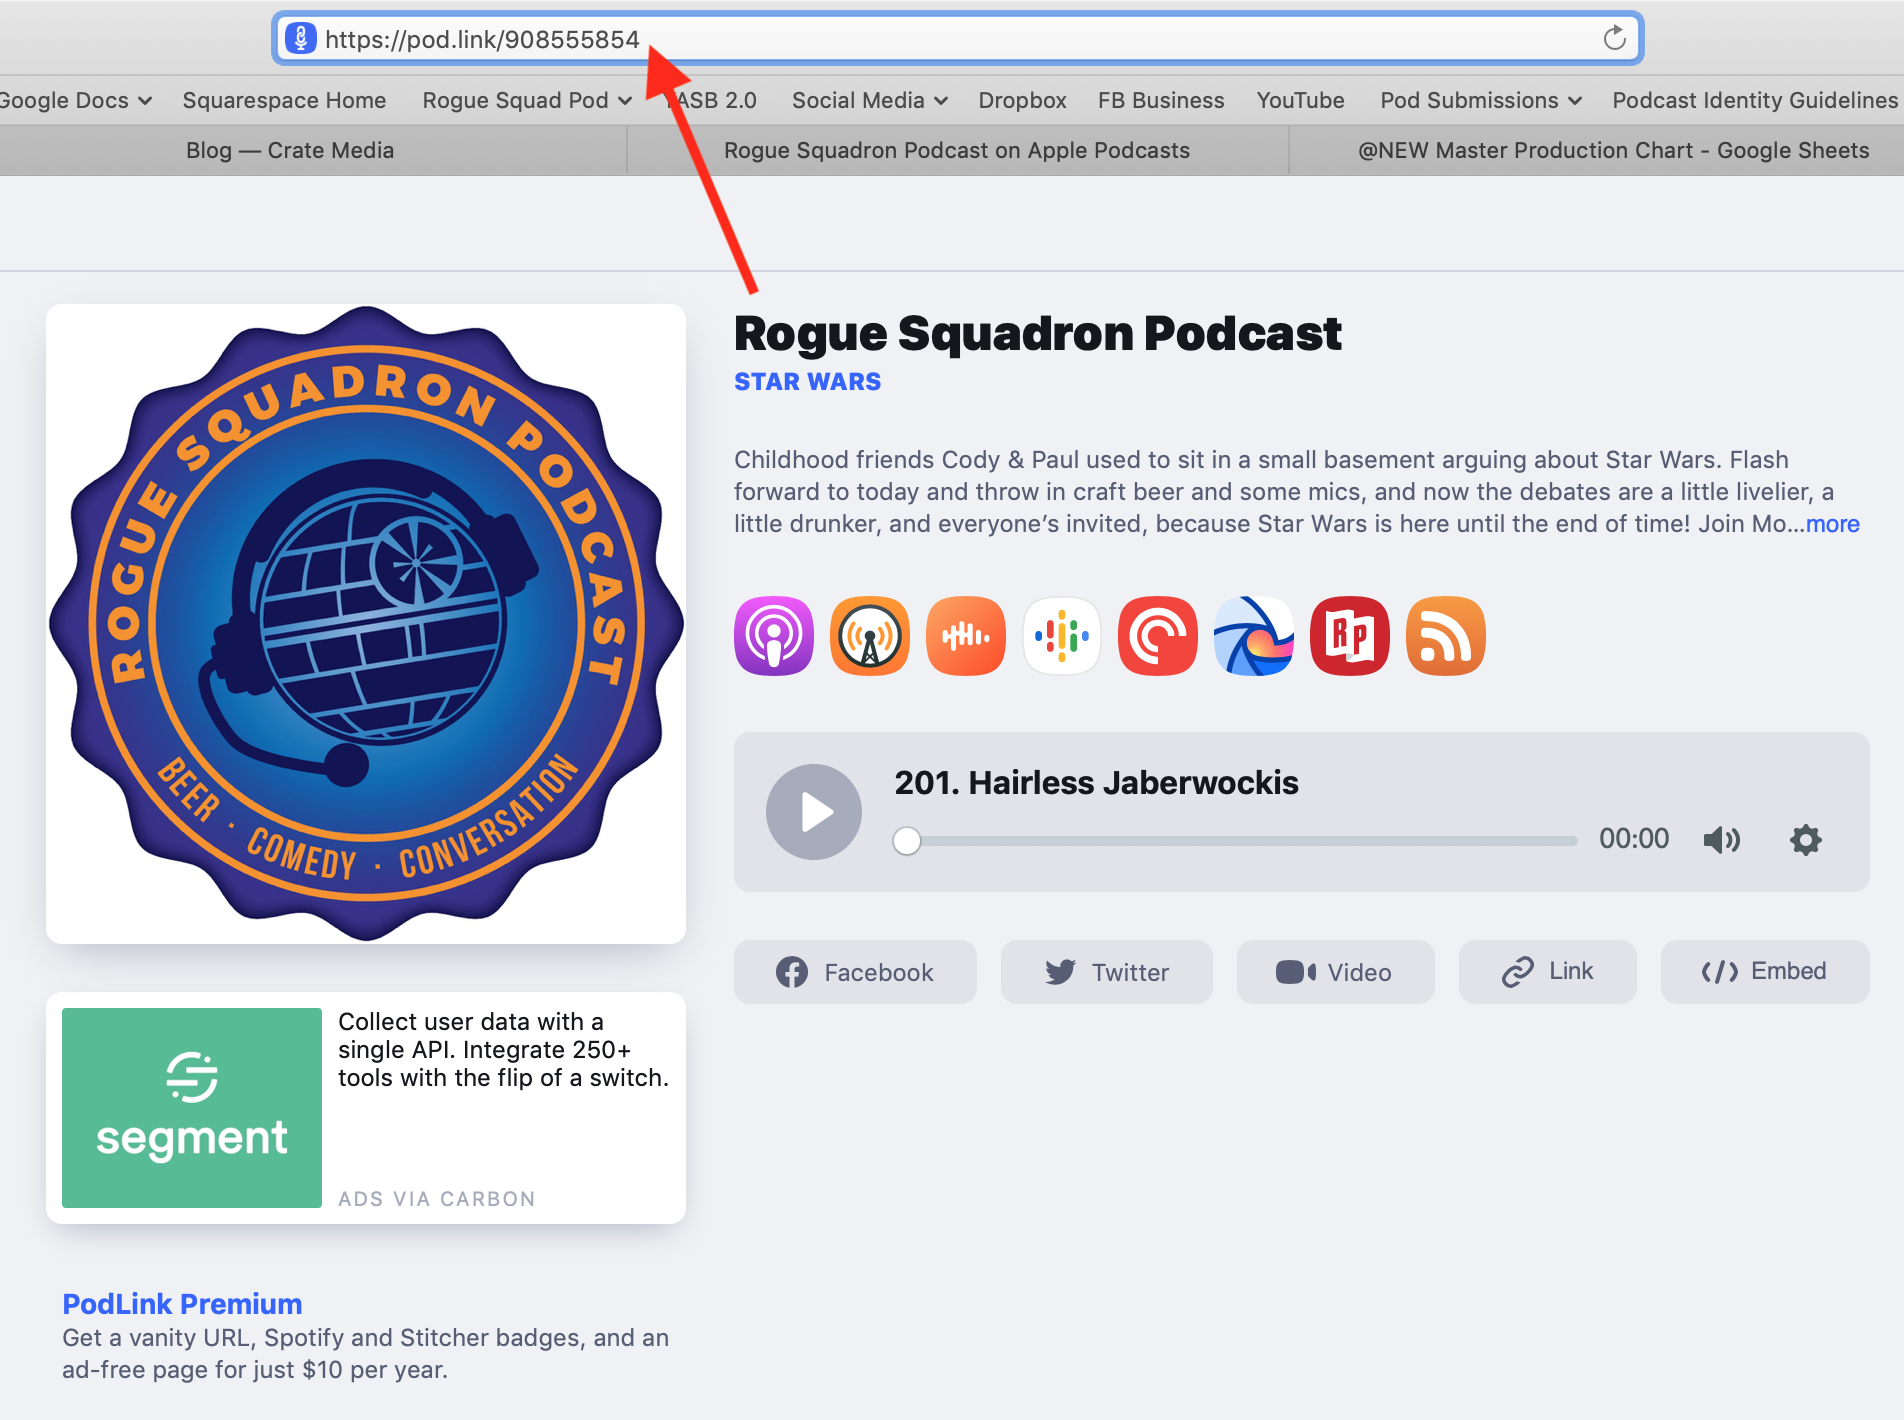
Task: Focus the pod.link URL address bar
Action: tap(957, 39)
